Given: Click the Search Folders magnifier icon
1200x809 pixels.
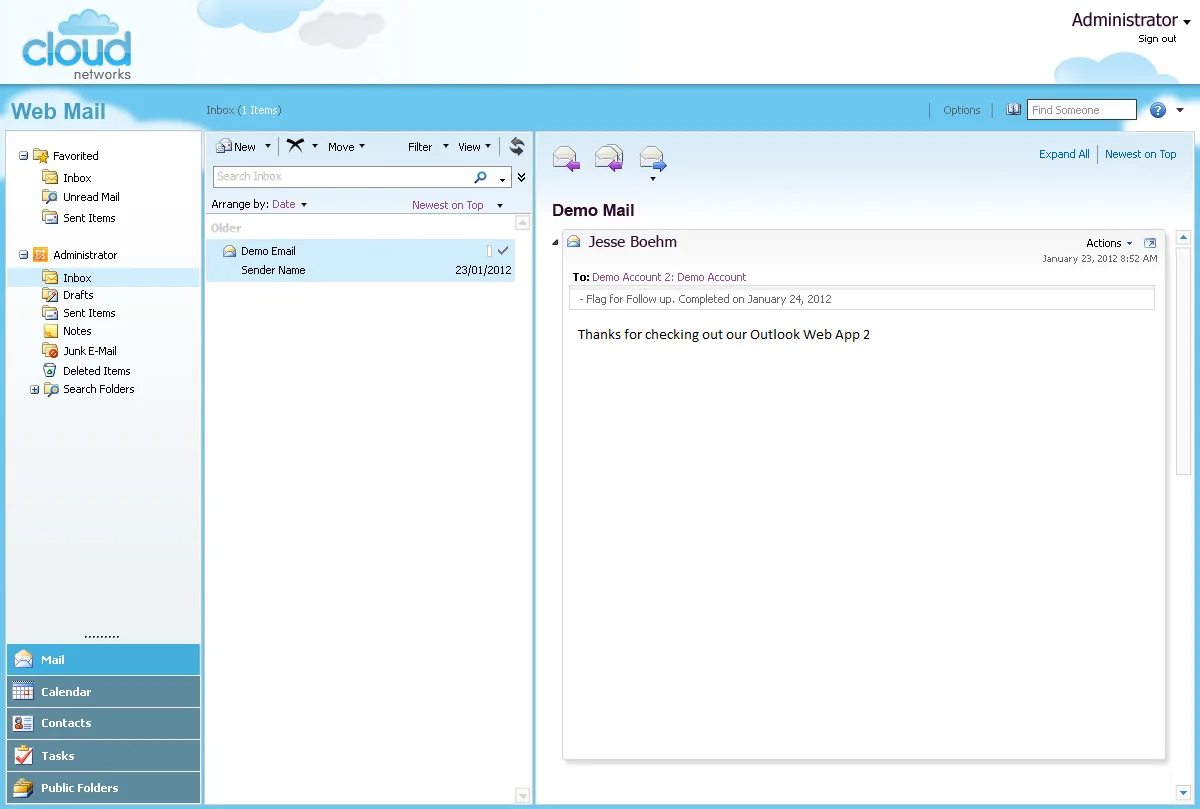Looking at the screenshot, I should click(x=50, y=390).
